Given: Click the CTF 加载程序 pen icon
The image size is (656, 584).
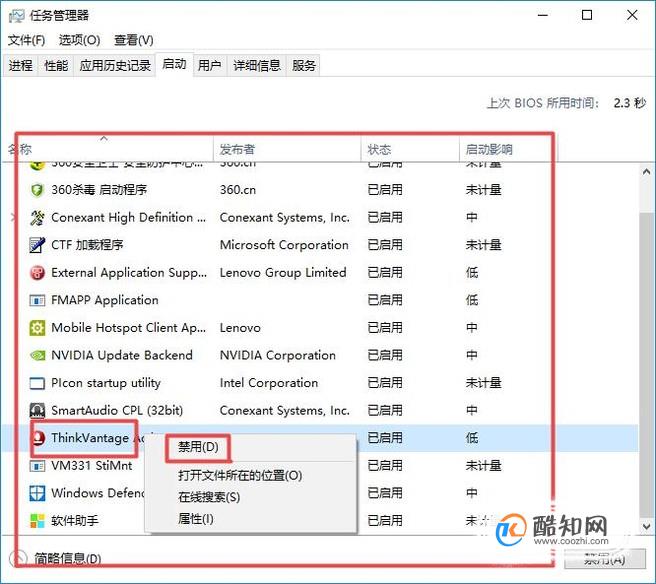Looking at the screenshot, I should pos(37,245).
